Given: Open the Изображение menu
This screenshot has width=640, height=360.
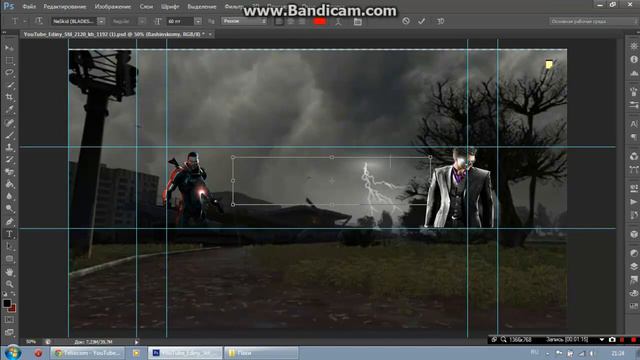Looking at the screenshot, I should point(113,7).
